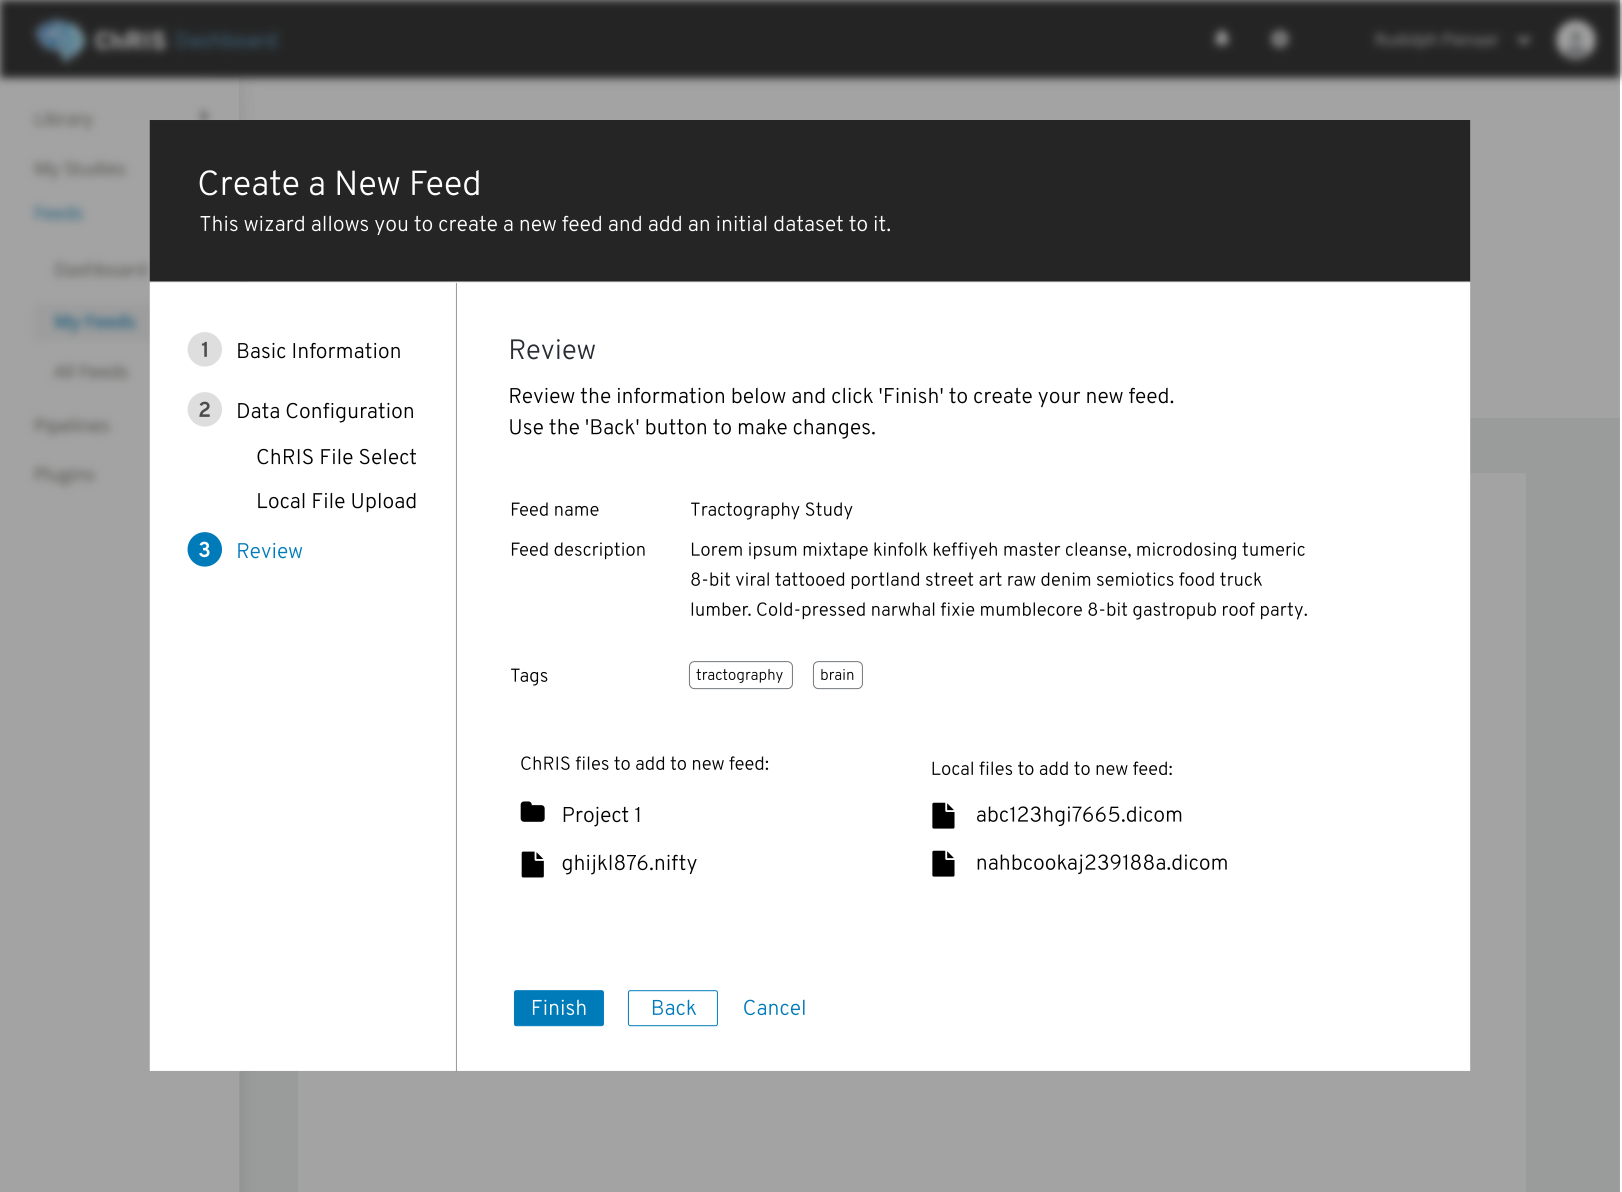This screenshot has height=1192, width=1622.
Task: Collapse the Data Configuration sub-steps
Action: tap(325, 410)
